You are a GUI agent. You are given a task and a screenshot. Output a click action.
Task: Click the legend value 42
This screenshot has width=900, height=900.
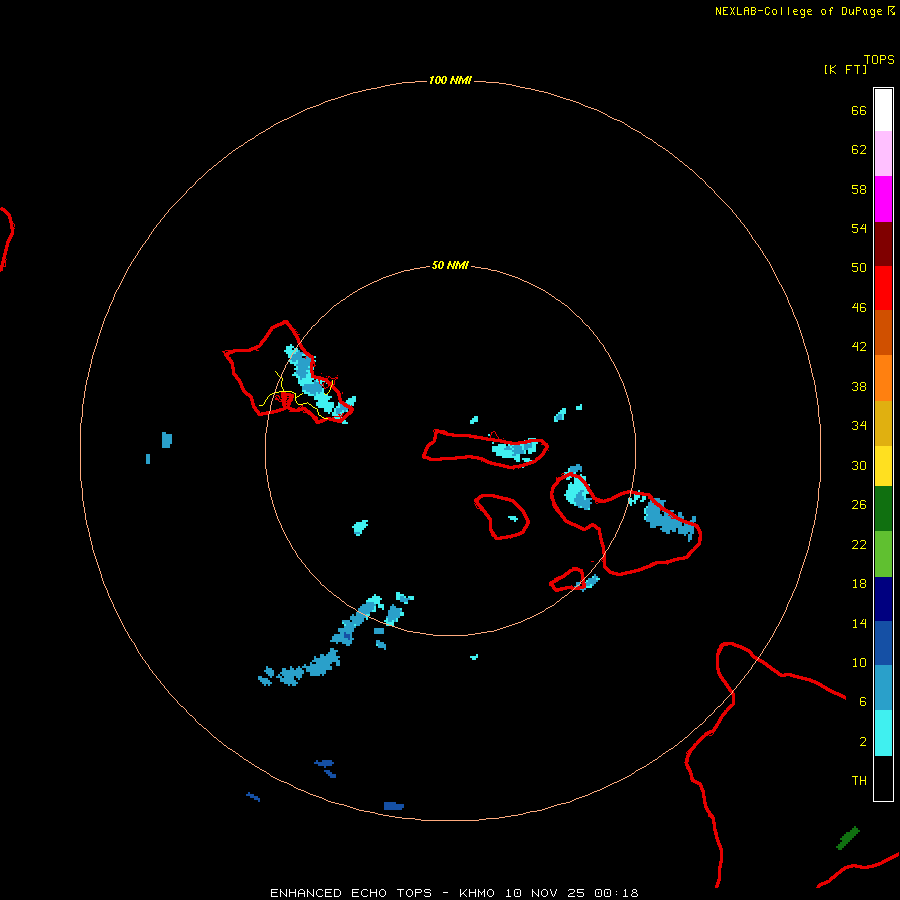(859, 347)
